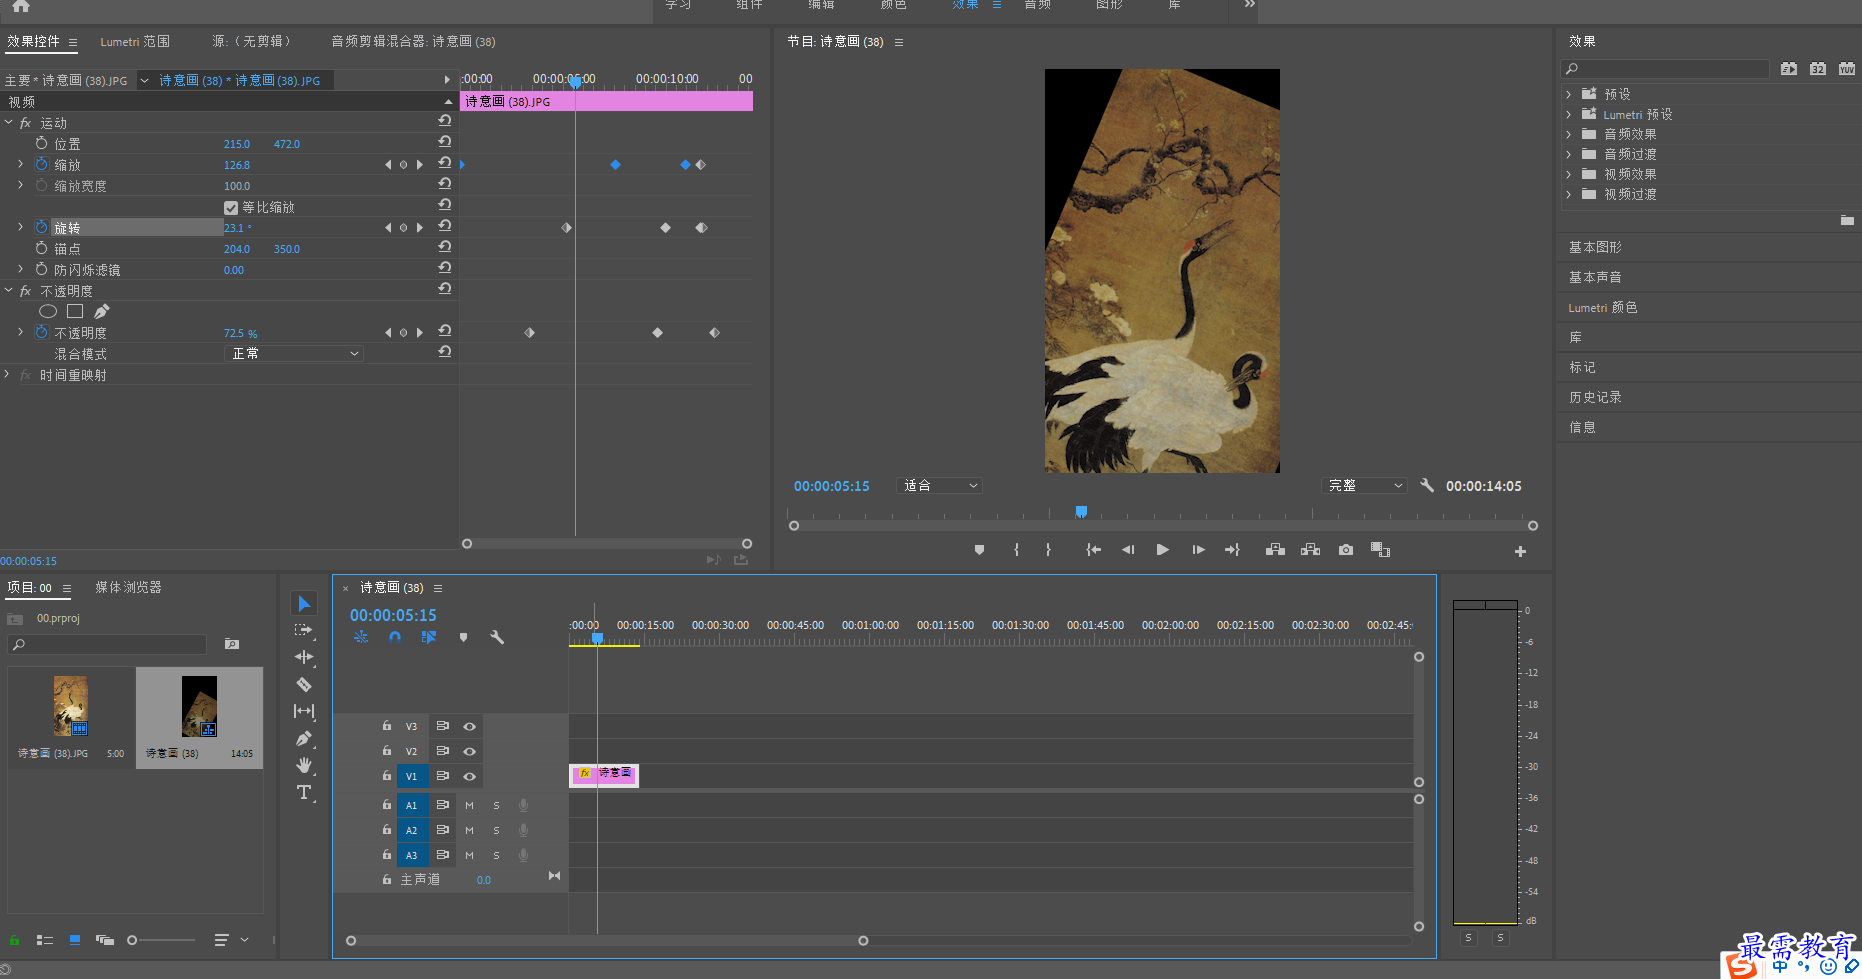Reset the Position parameter
Image resolution: width=1862 pixels, height=979 pixels.
pyautogui.click(x=445, y=143)
